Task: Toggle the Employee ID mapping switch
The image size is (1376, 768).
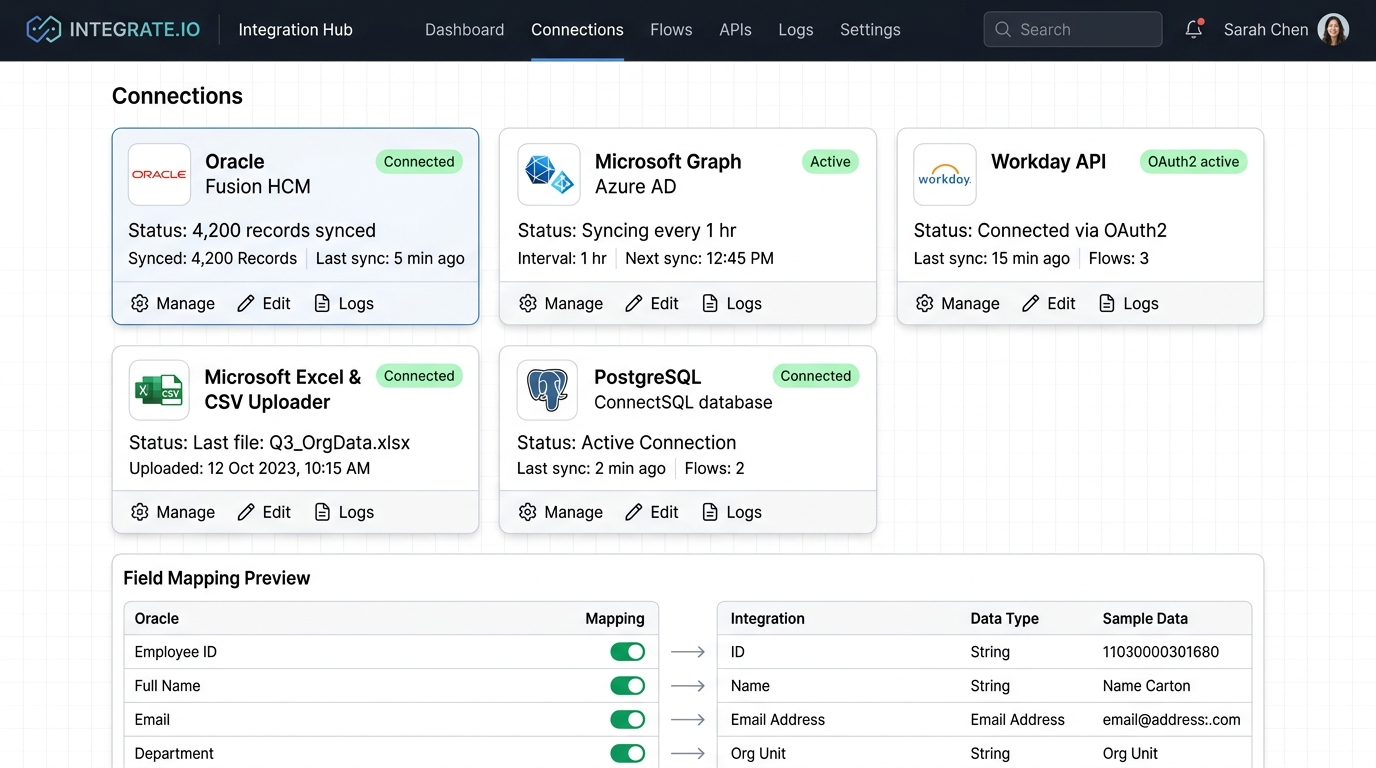Action: (x=628, y=652)
